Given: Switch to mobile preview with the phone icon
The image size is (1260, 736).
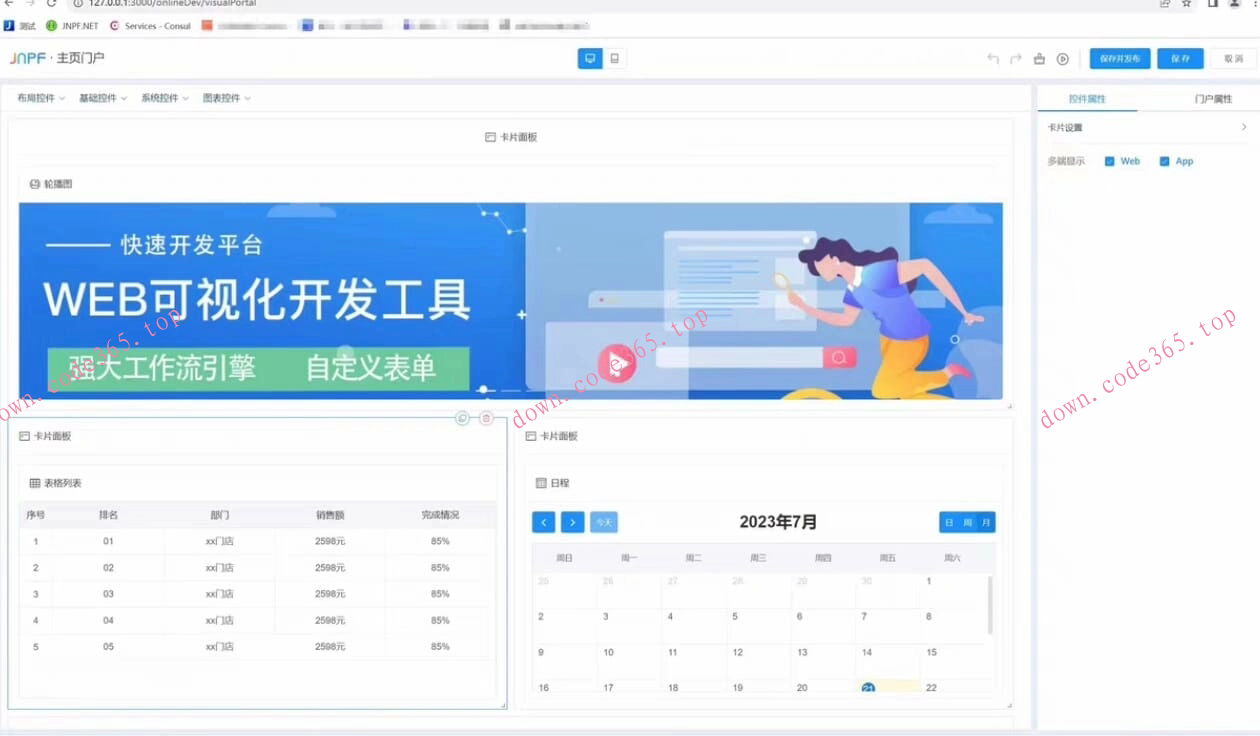Looking at the screenshot, I should coord(614,58).
